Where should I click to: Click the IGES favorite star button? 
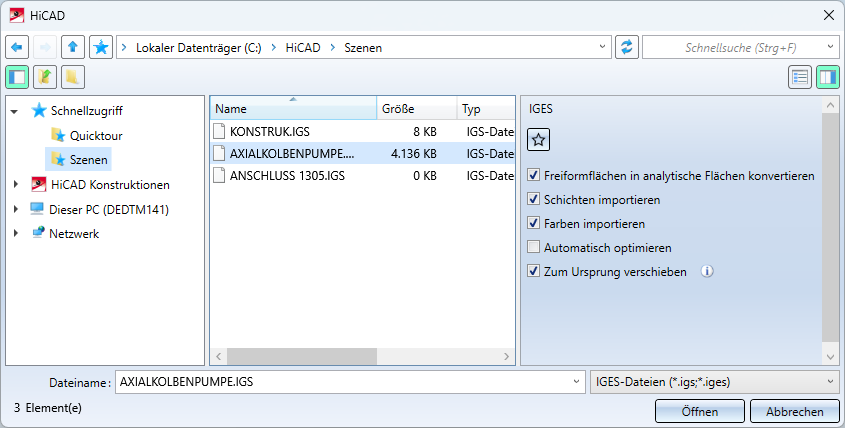[538, 140]
